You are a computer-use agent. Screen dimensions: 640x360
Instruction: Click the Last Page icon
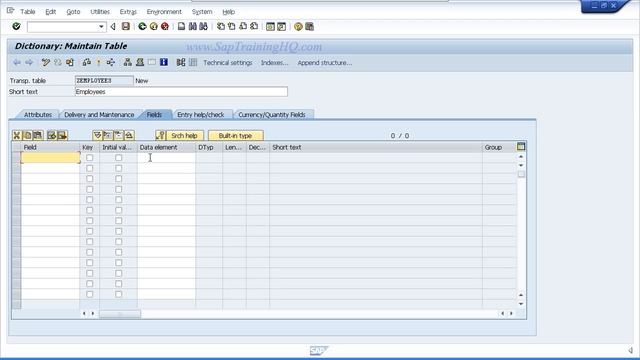[x=254, y=27]
